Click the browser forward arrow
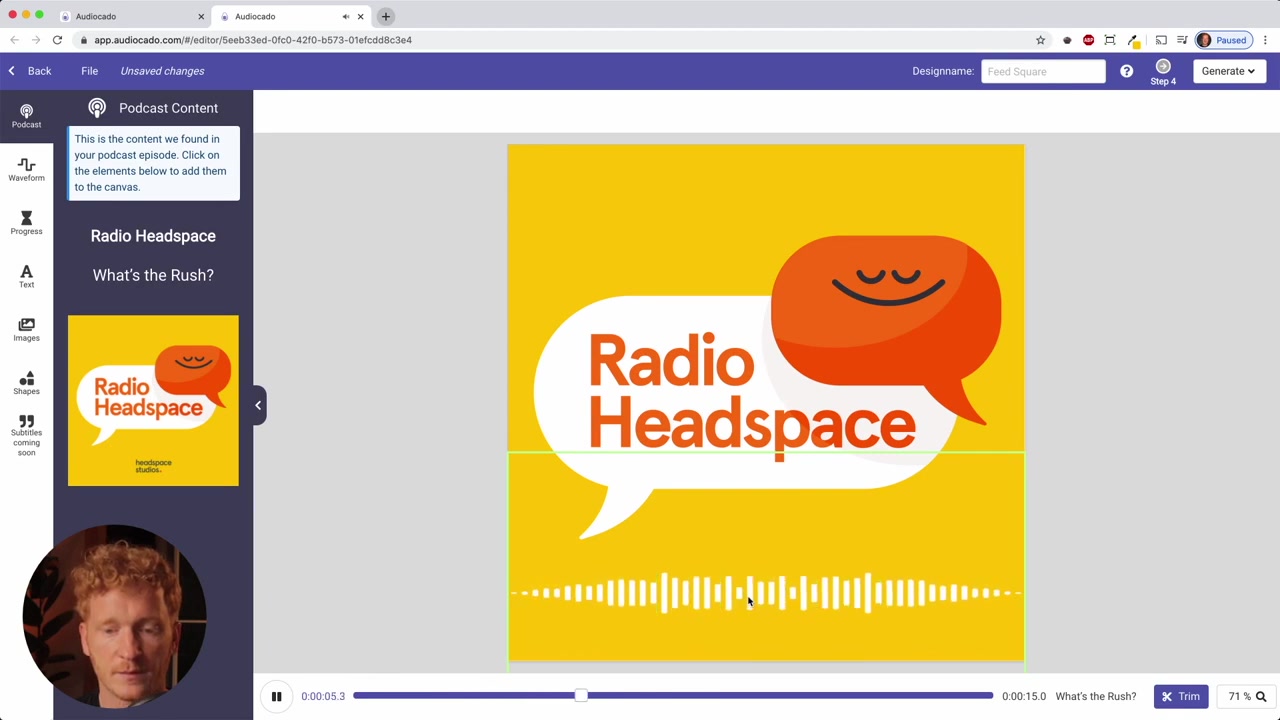Image resolution: width=1280 pixels, height=720 pixels. tap(35, 40)
